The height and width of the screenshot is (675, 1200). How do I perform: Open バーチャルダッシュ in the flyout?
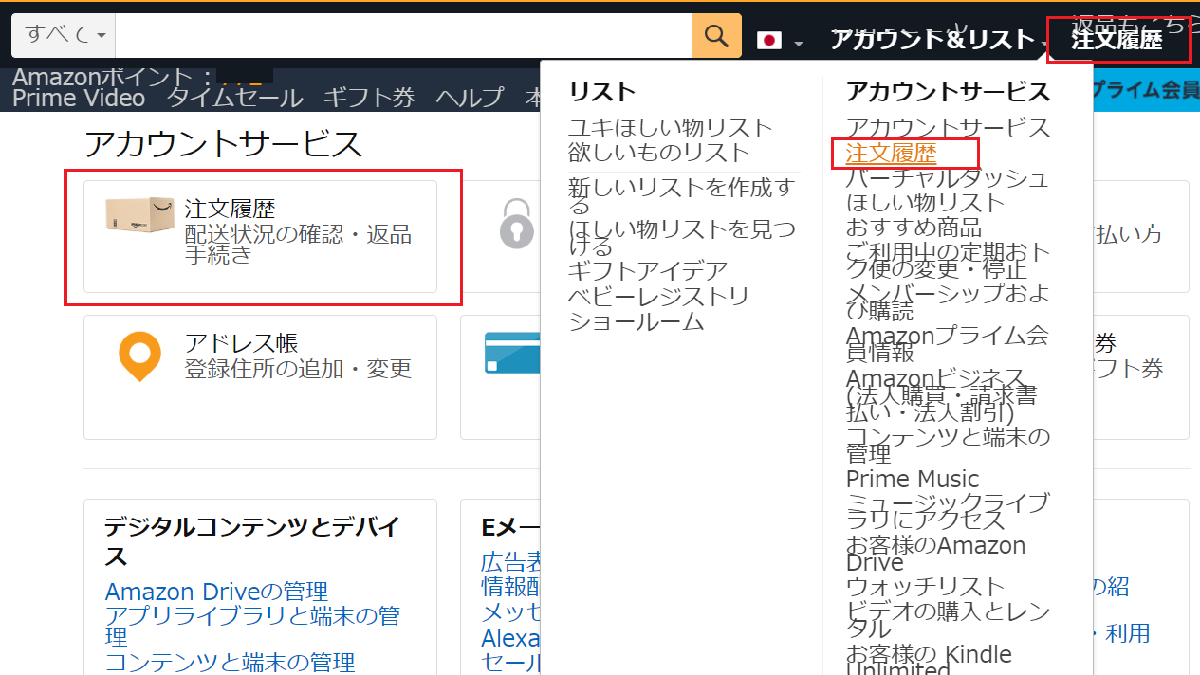click(x=947, y=178)
